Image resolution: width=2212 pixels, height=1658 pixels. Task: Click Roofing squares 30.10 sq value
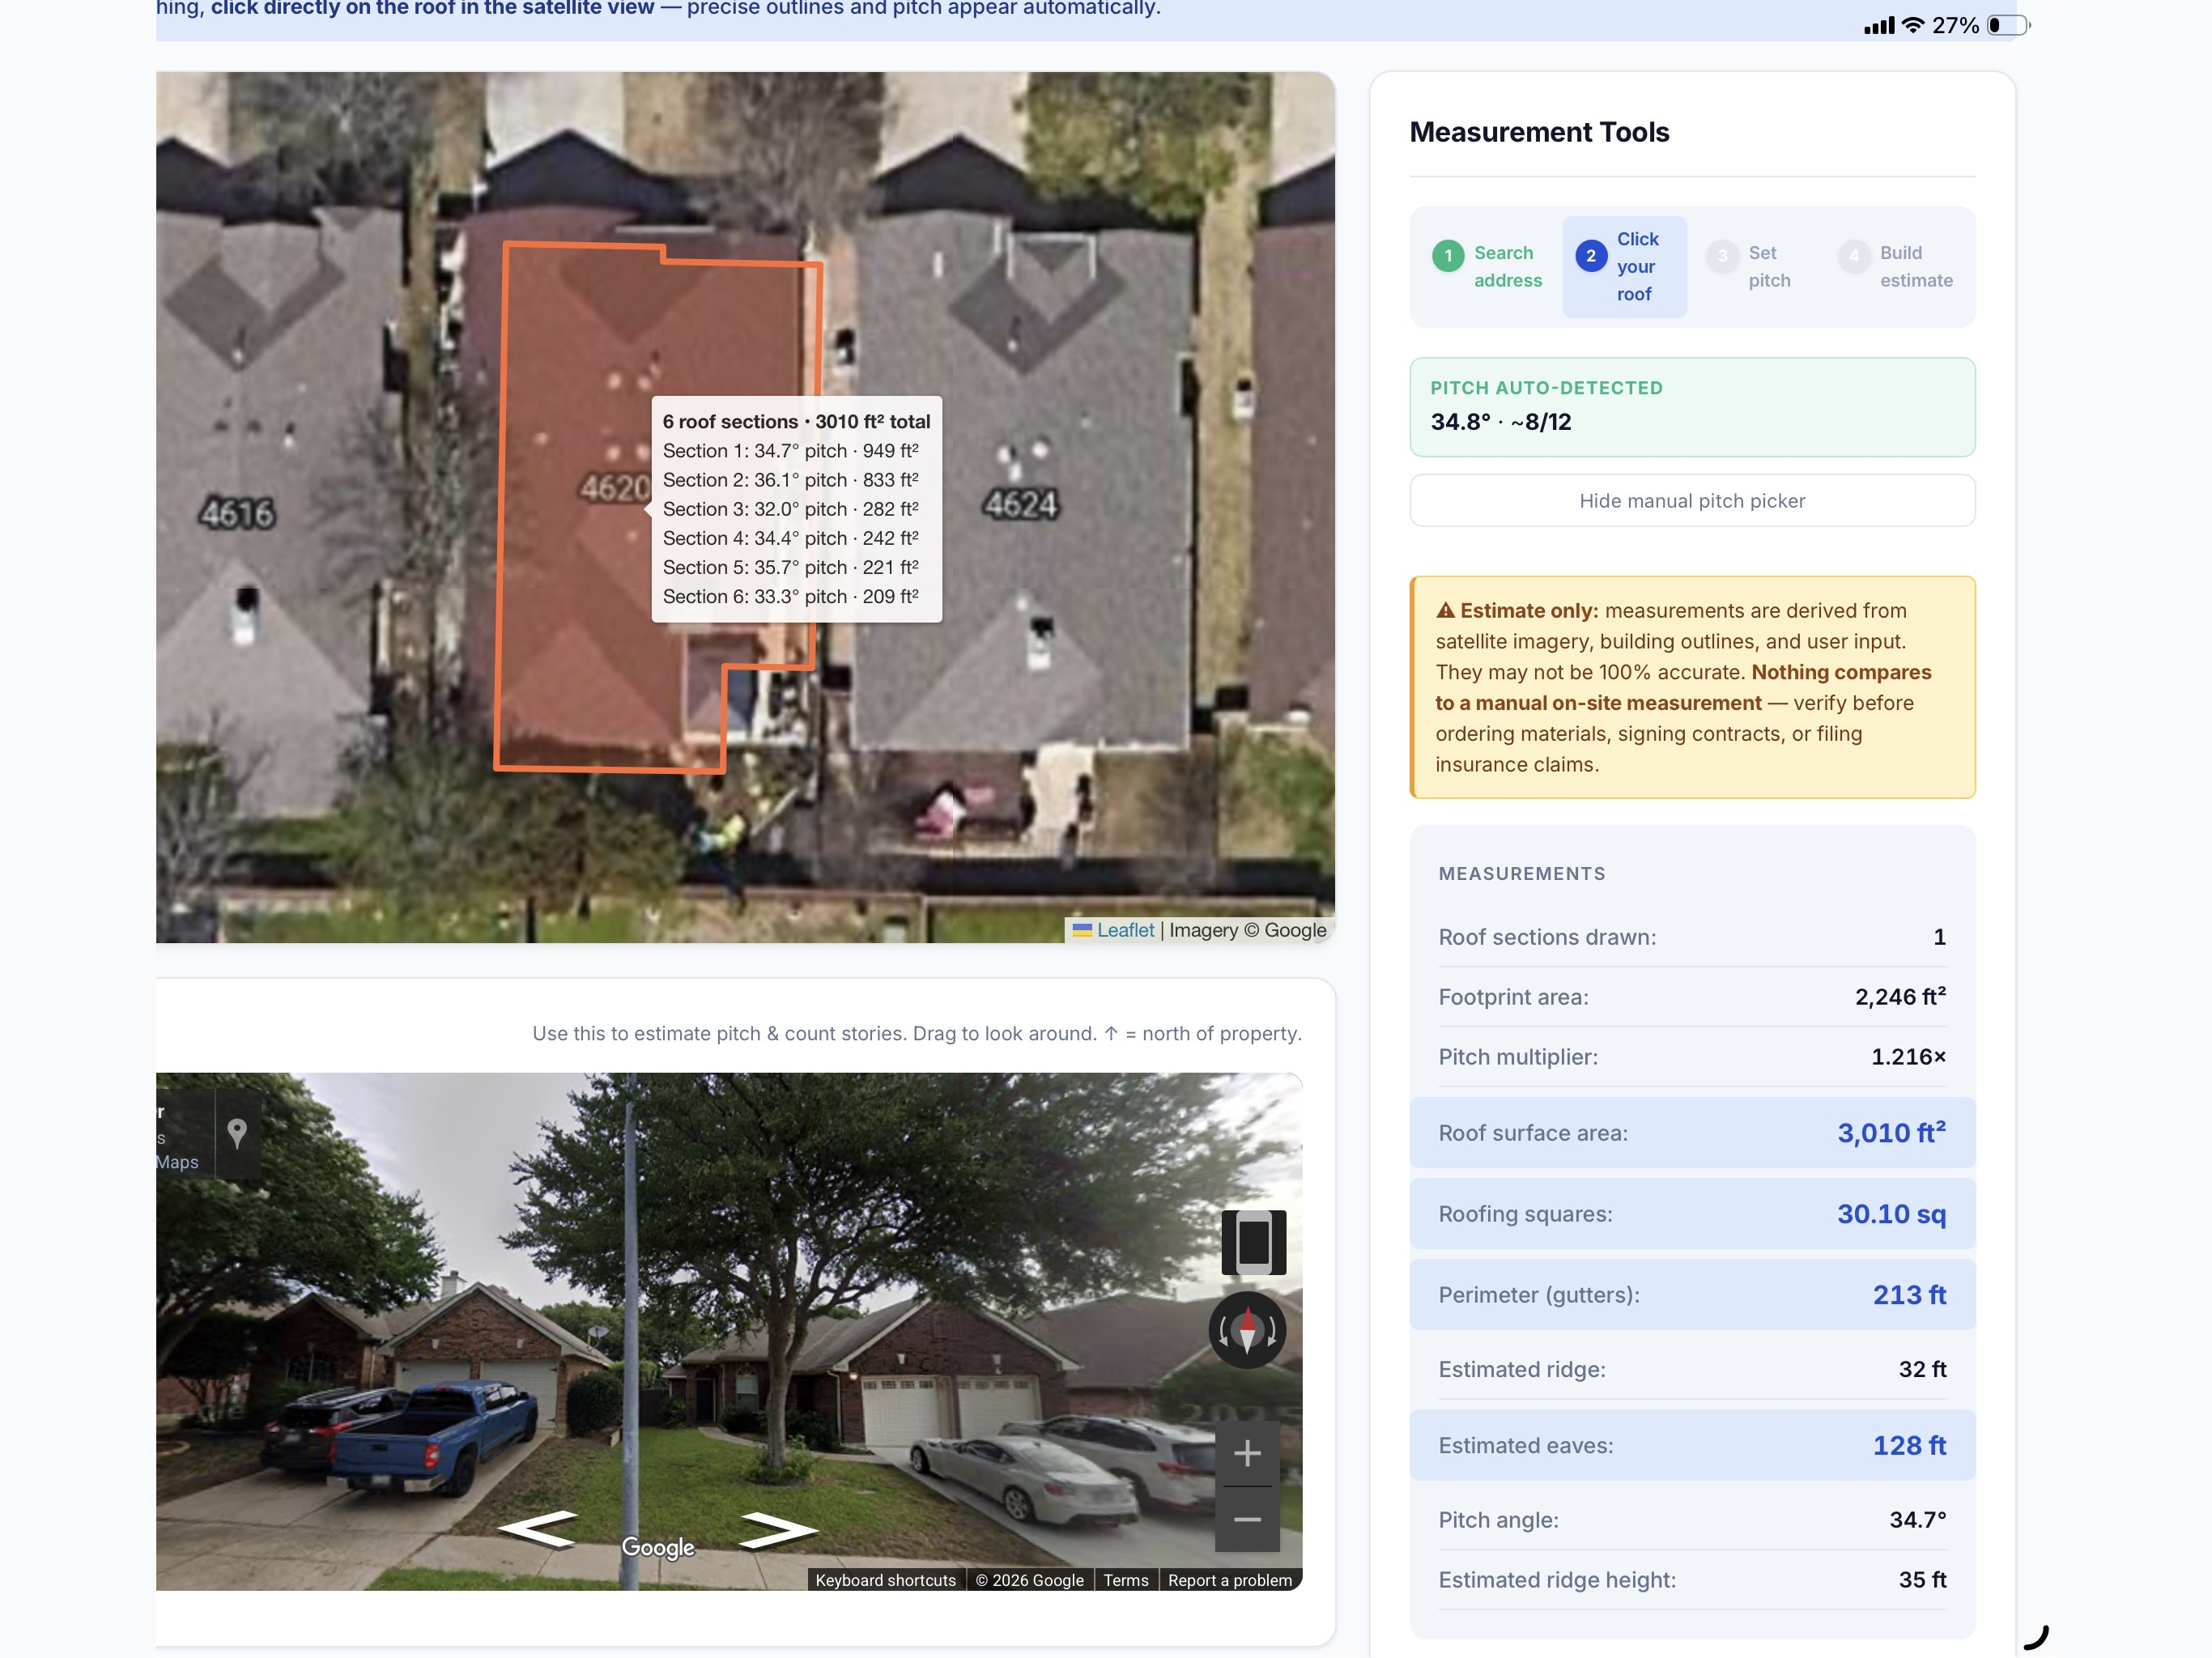(x=1891, y=1213)
